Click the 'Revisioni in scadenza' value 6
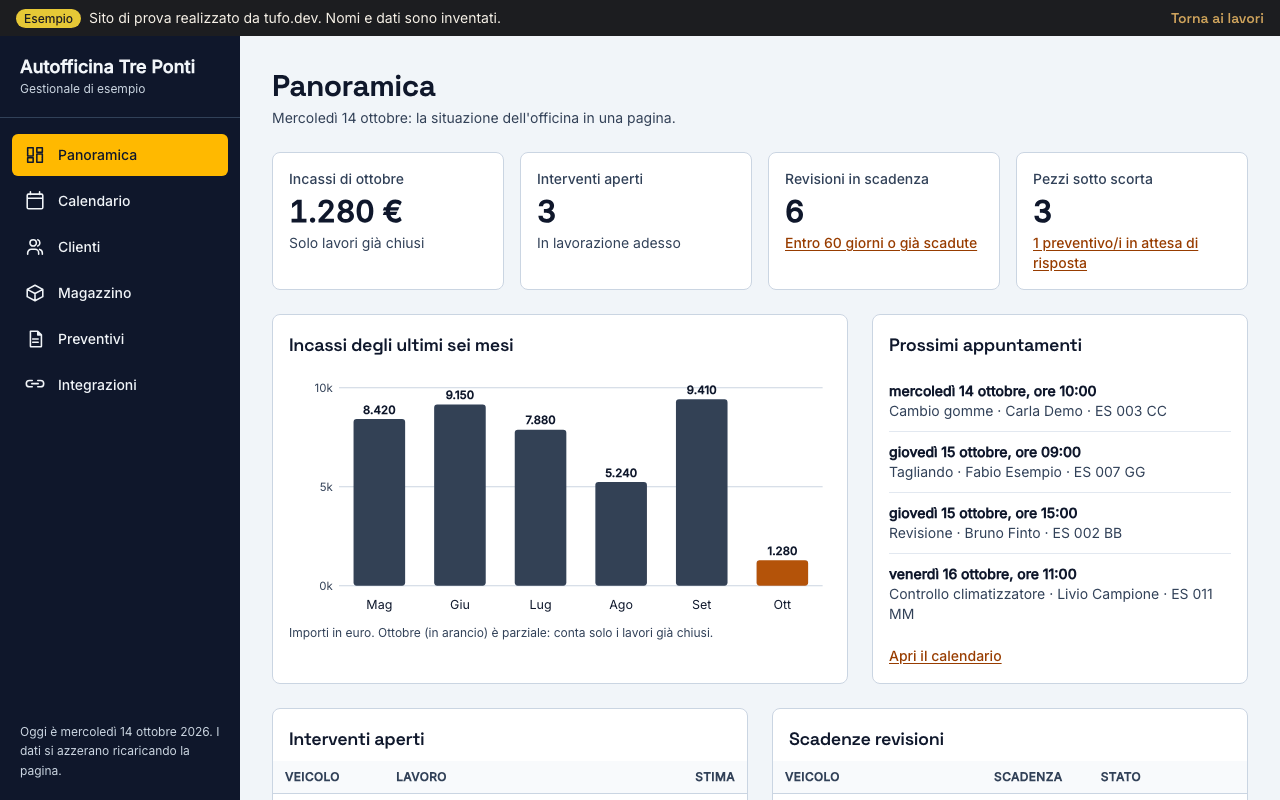 pyautogui.click(x=794, y=212)
